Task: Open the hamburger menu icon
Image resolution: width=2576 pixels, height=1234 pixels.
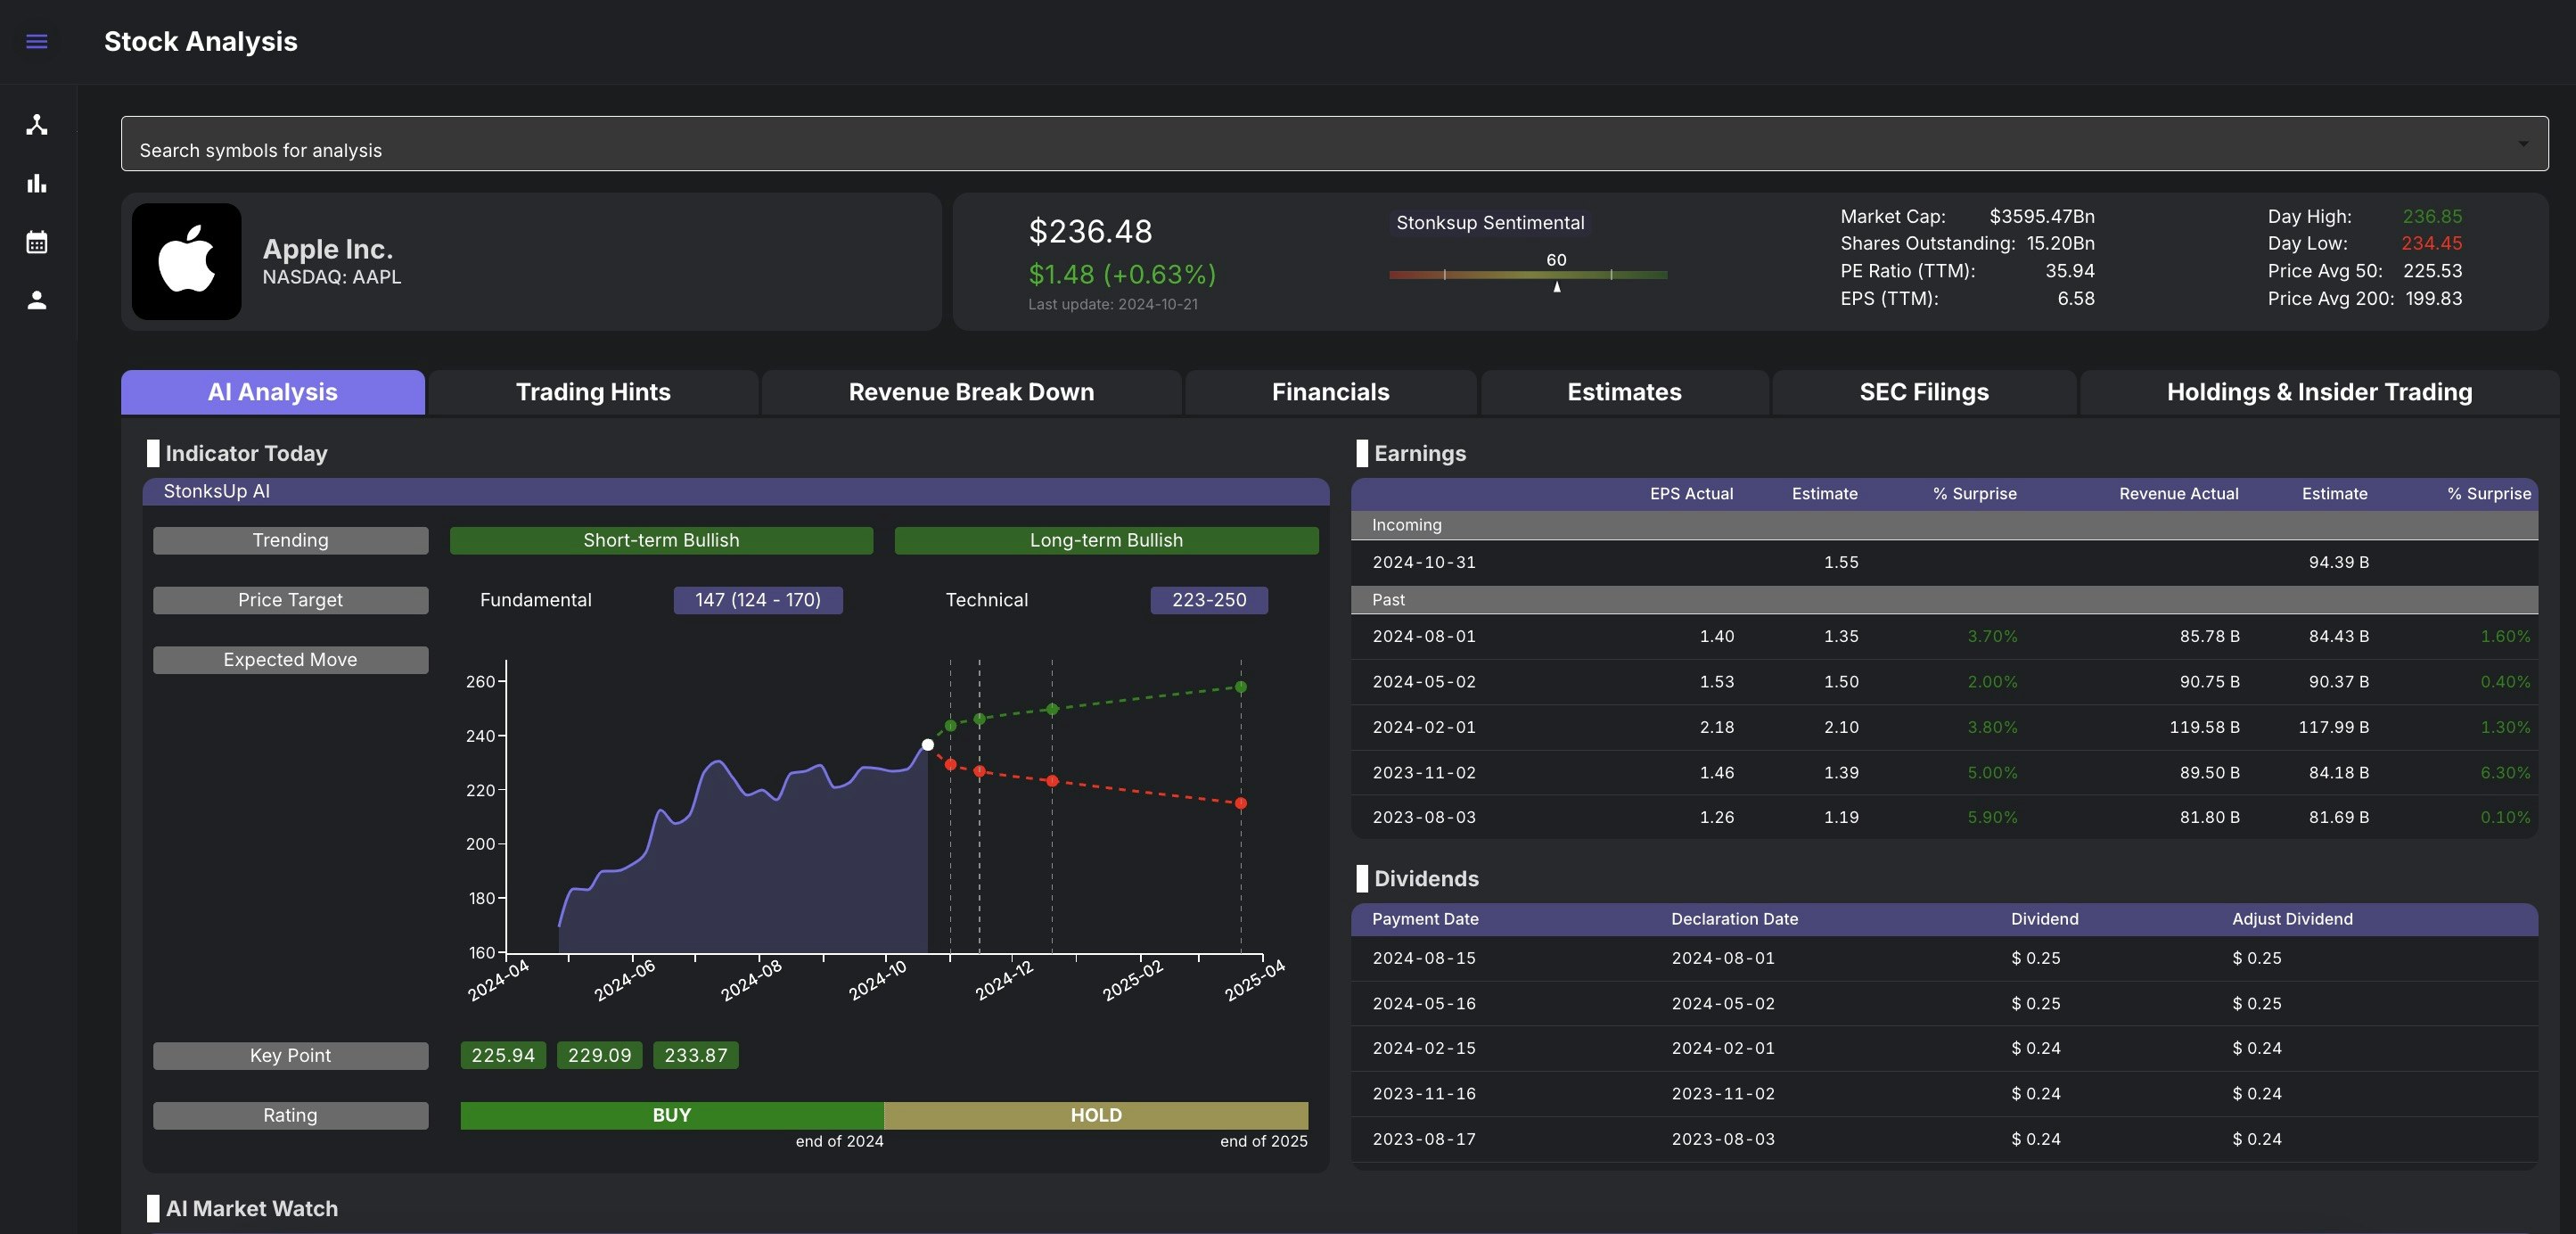Action: click(x=37, y=42)
